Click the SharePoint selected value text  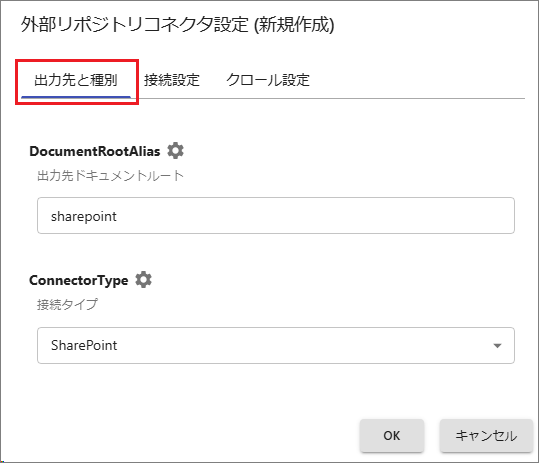coord(84,345)
